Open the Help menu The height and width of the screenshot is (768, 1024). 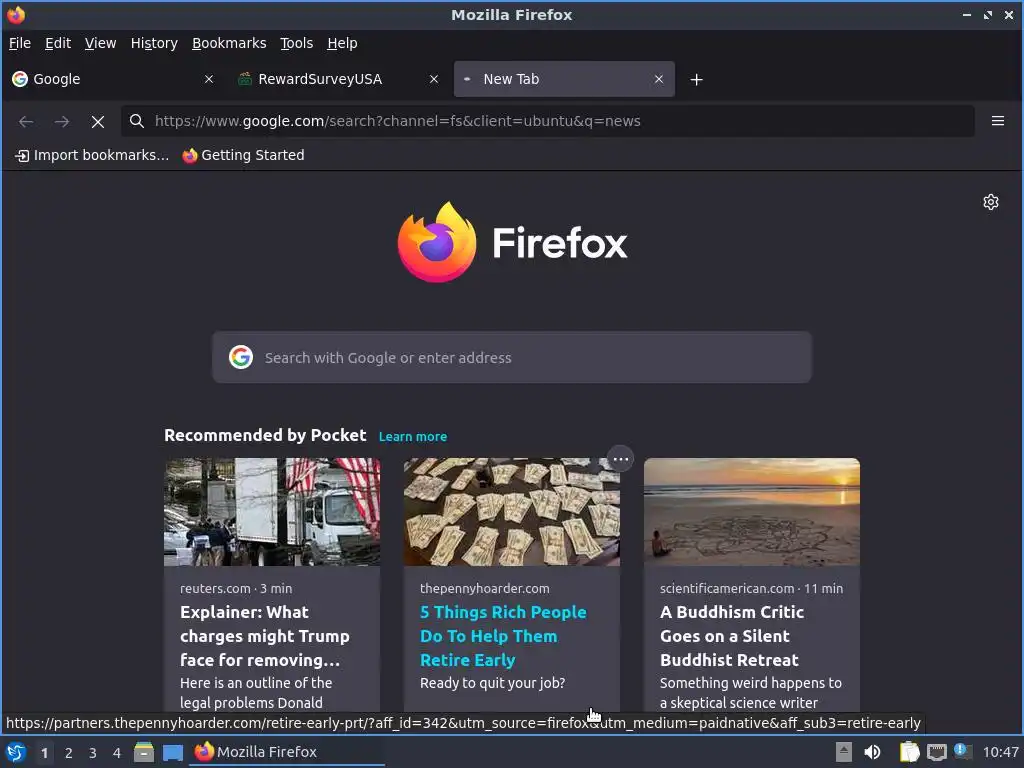coord(342,43)
